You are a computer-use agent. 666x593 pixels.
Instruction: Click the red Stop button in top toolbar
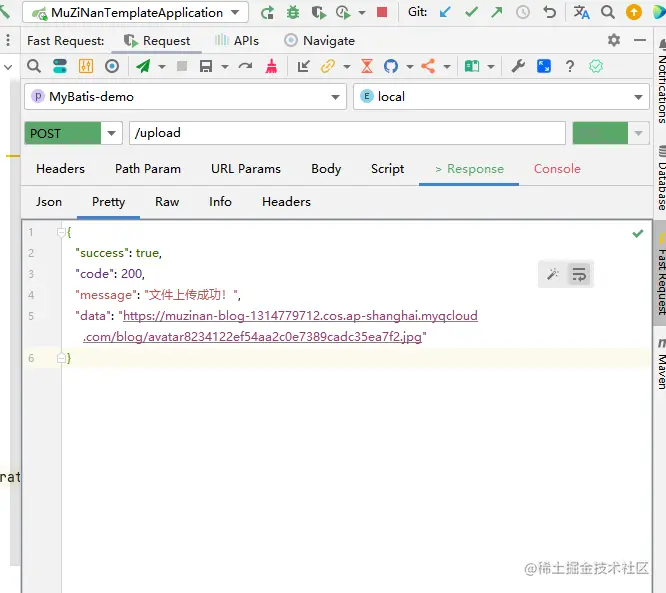pos(382,12)
